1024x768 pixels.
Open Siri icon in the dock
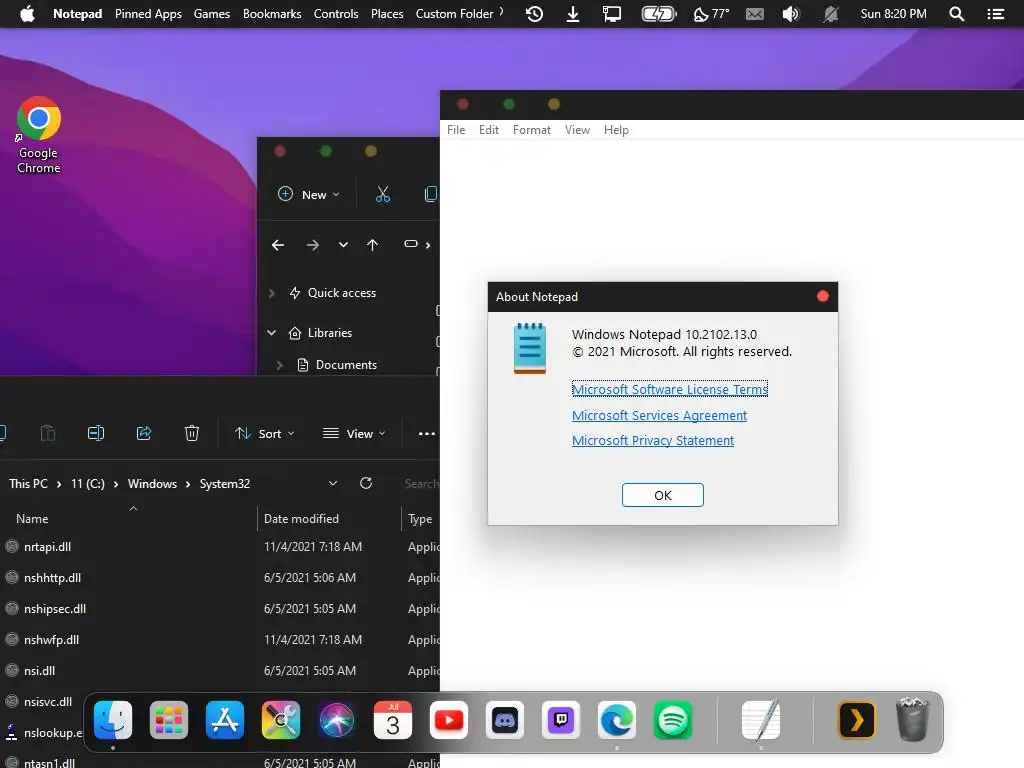point(336,720)
